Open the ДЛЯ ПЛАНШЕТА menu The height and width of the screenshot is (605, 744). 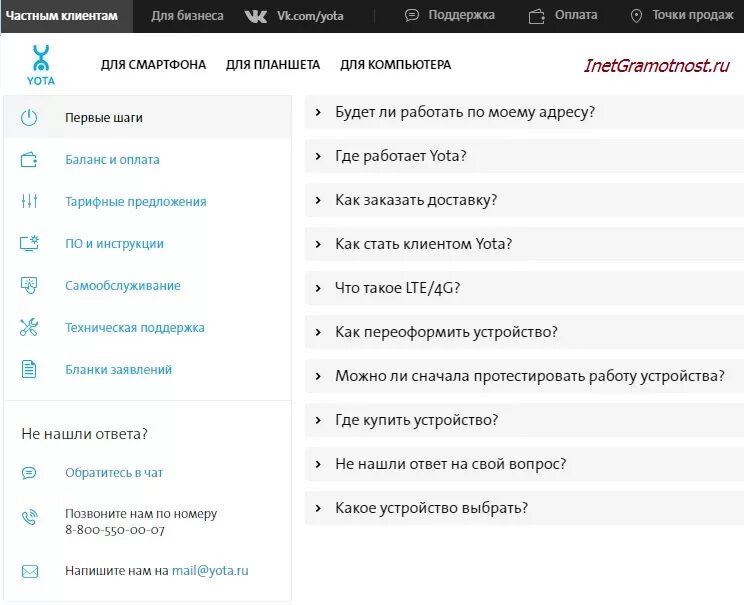click(x=273, y=65)
